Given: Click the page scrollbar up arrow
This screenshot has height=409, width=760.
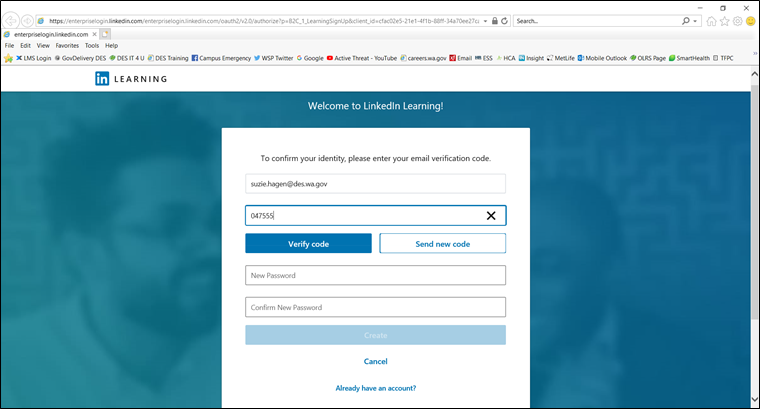Looking at the screenshot, I should coord(755,74).
